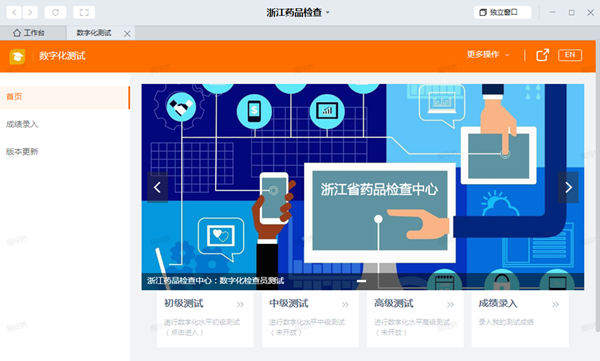Open the 中级测试 card

click(310, 319)
